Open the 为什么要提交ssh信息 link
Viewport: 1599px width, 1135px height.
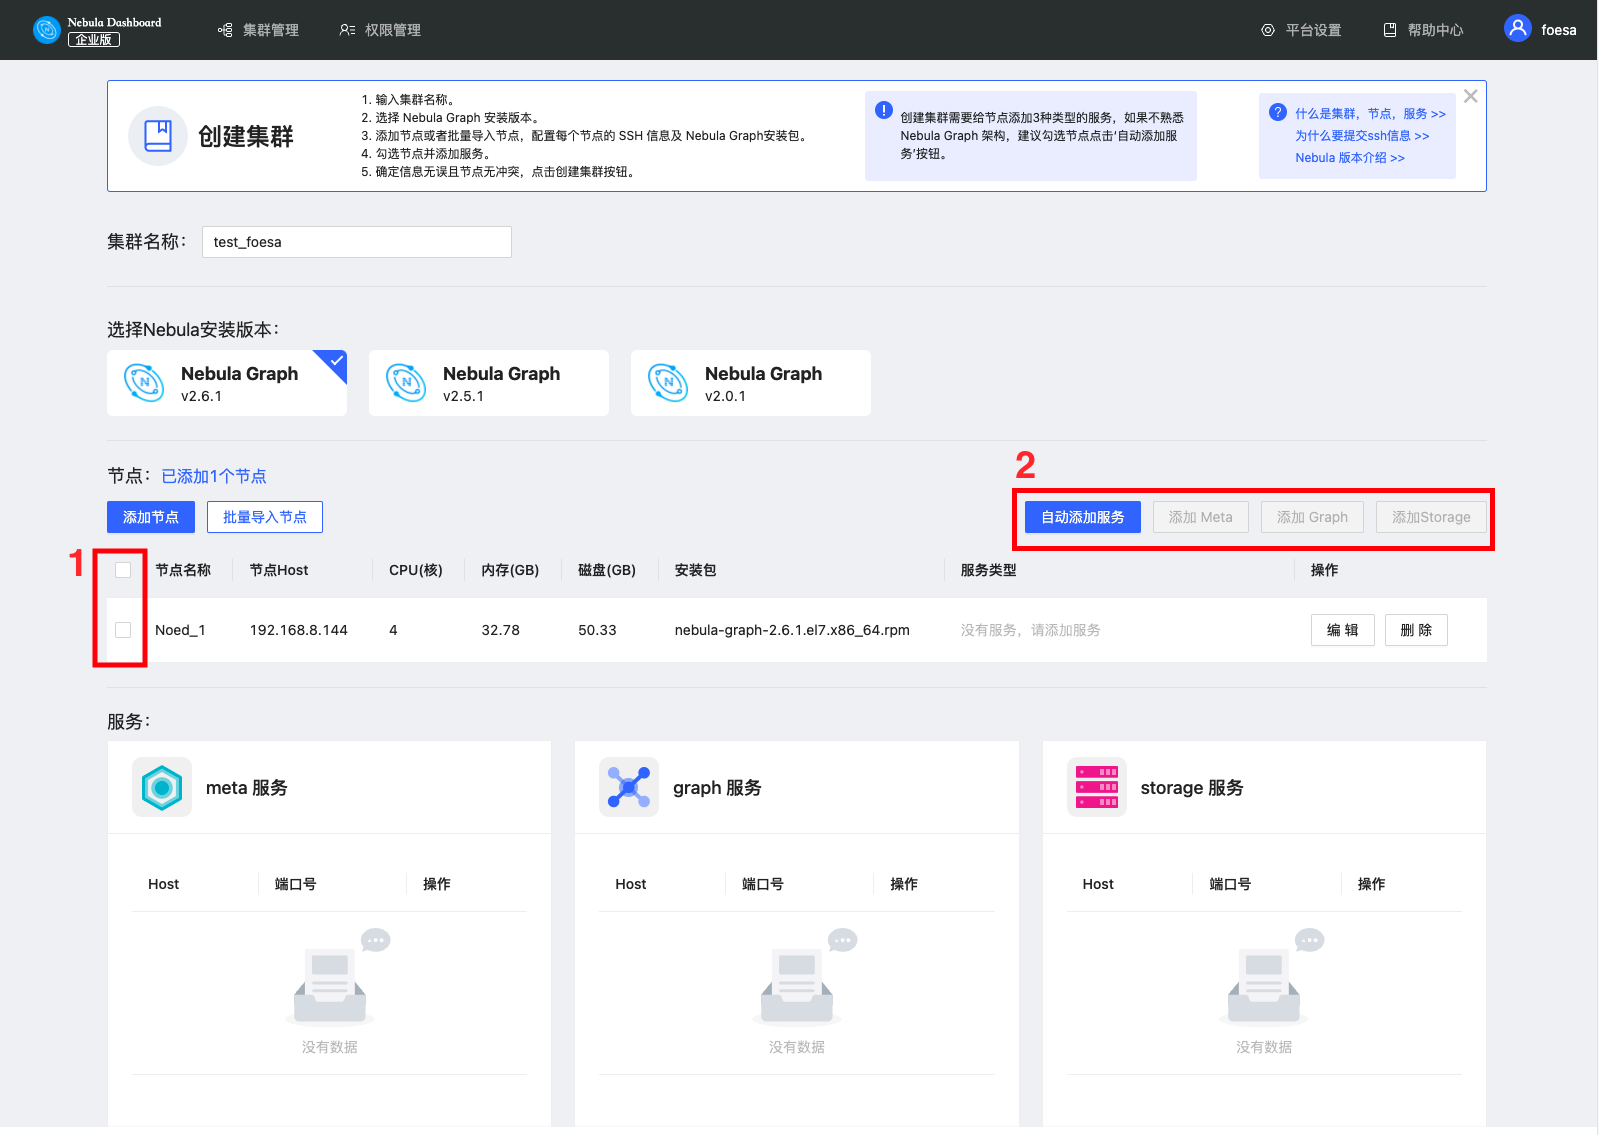pyautogui.click(x=1361, y=136)
